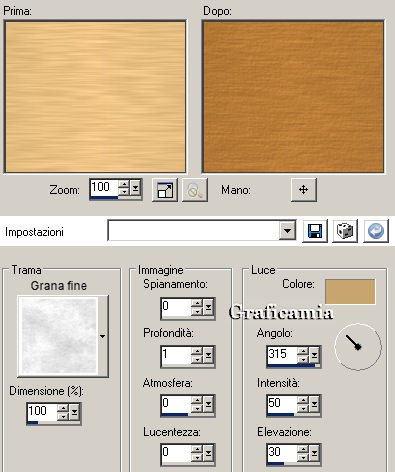The height and width of the screenshot is (472, 395).
Task: Click the randomize parameters dice icon
Action: pos(345,231)
